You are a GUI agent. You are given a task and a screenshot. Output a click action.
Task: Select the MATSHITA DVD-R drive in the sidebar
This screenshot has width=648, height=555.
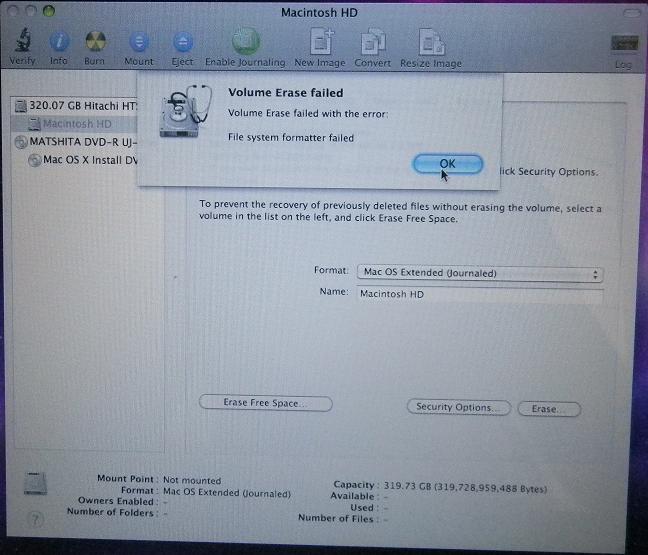[x=75, y=142]
